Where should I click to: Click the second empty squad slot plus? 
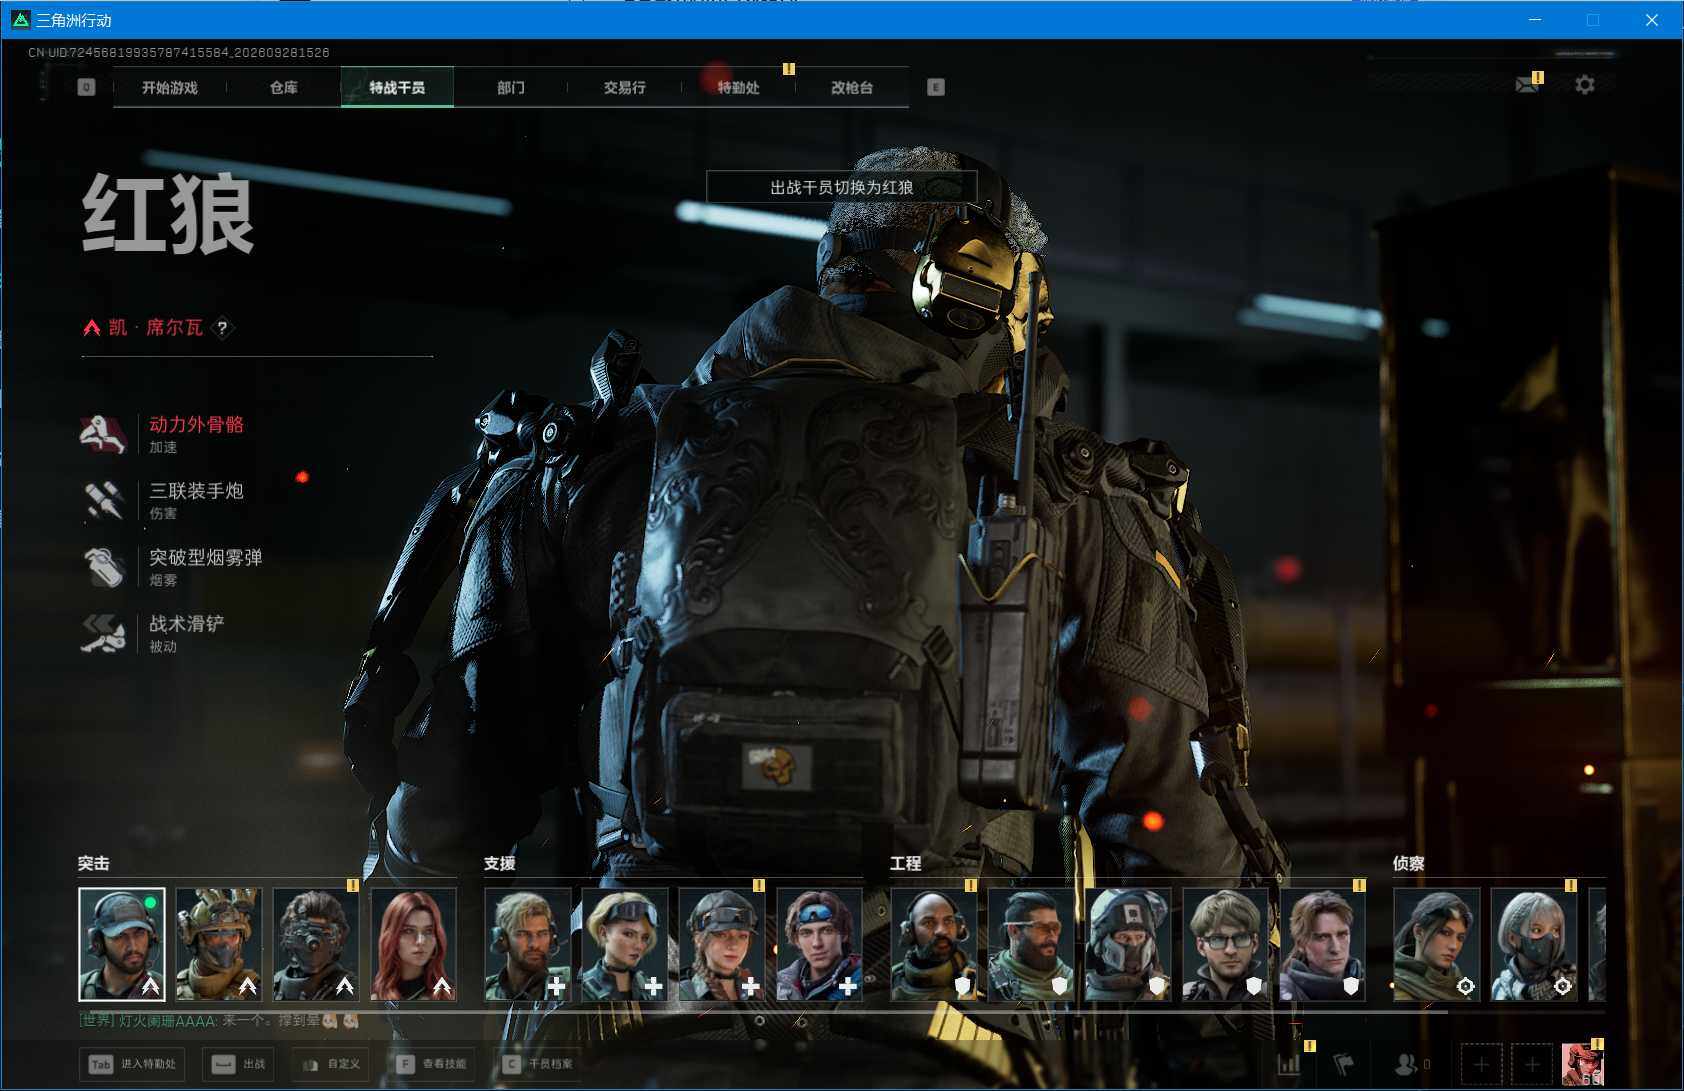point(1532,1064)
